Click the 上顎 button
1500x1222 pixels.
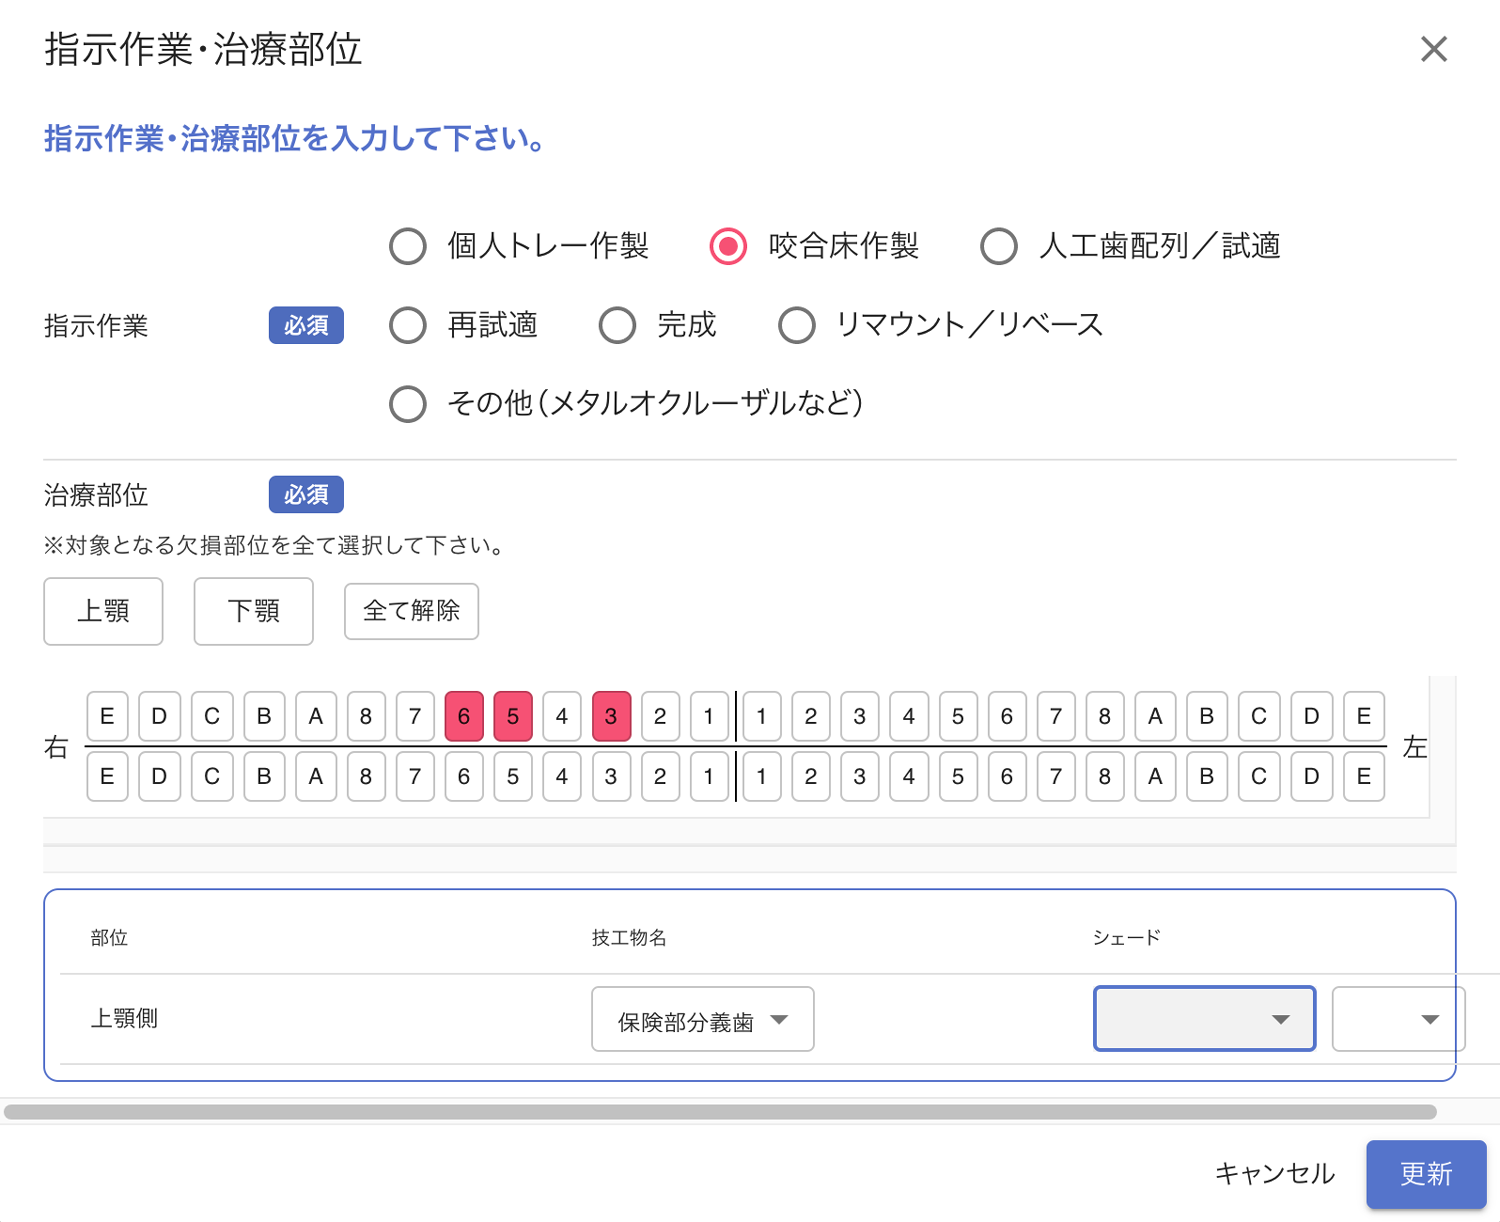[x=103, y=611]
